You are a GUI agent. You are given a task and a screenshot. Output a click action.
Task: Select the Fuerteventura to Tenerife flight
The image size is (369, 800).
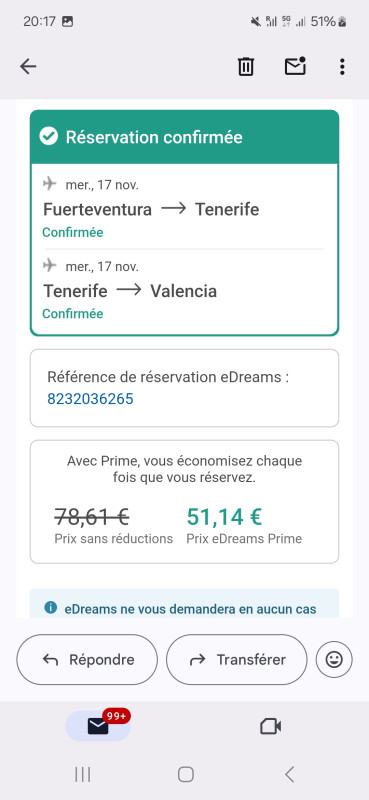click(184, 208)
